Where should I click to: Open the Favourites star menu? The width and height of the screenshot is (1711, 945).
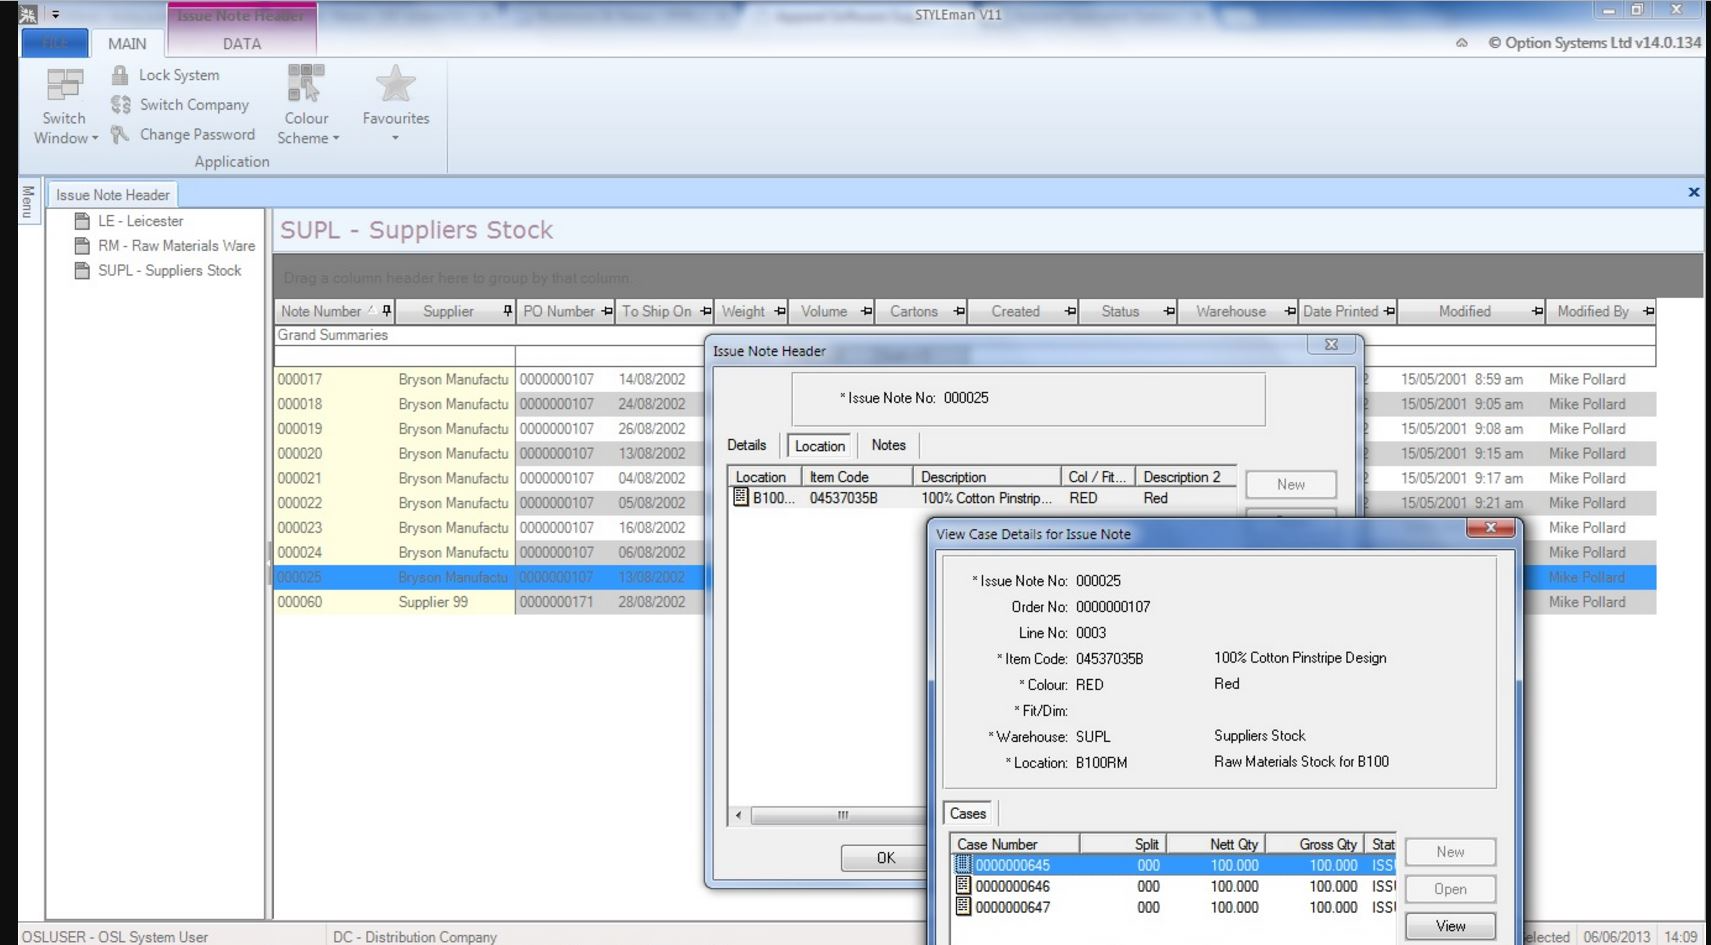pyautogui.click(x=396, y=104)
